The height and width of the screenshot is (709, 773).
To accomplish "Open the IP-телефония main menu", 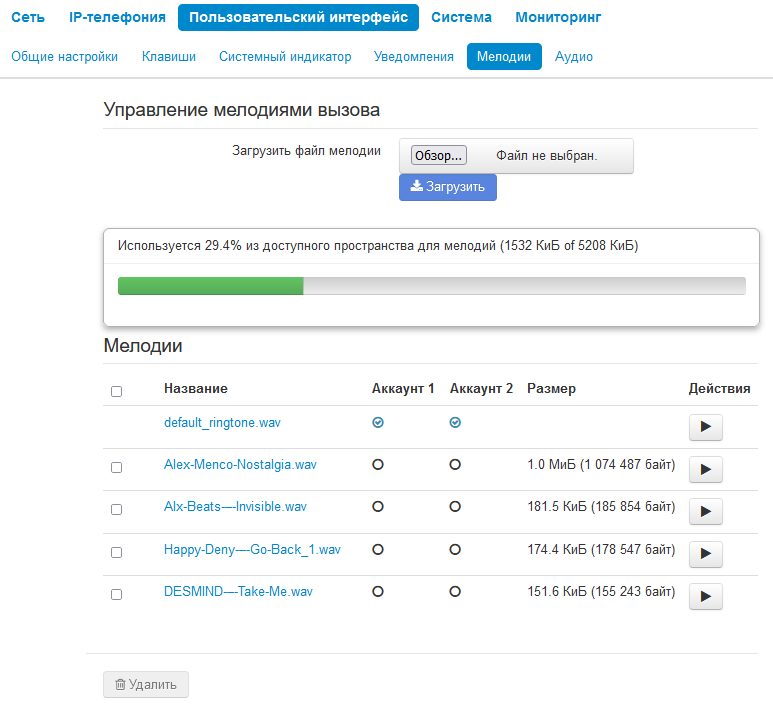I will pyautogui.click(x=117, y=17).
